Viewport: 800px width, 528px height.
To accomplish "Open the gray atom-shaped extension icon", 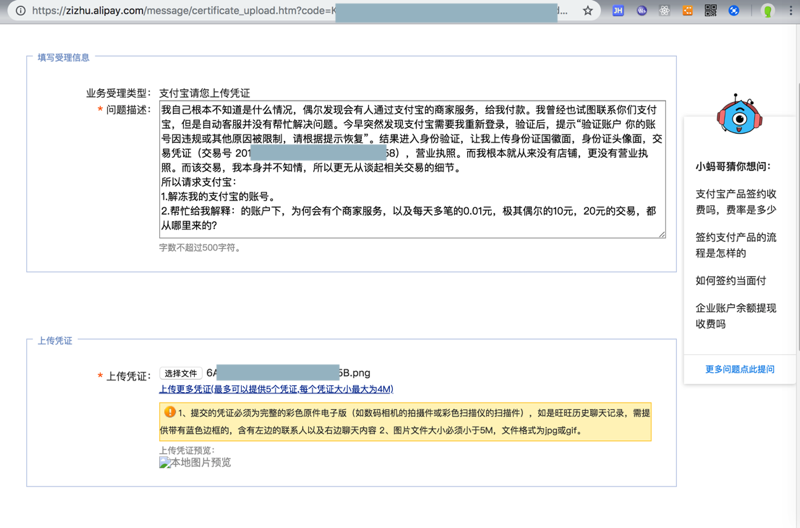I will [x=664, y=11].
